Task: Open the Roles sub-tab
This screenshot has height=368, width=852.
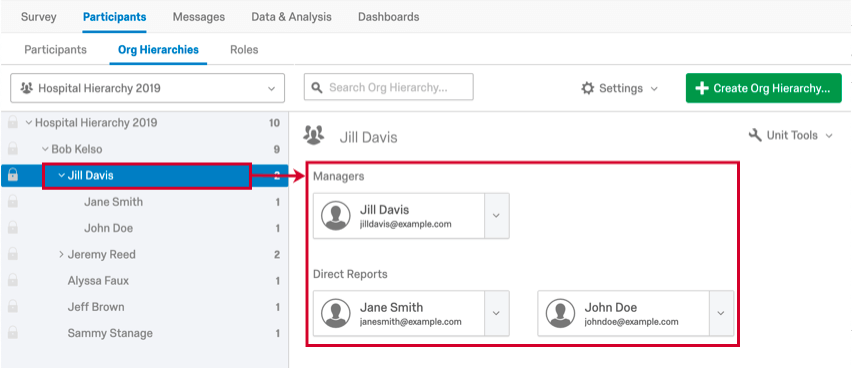Action: pyautogui.click(x=244, y=49)
